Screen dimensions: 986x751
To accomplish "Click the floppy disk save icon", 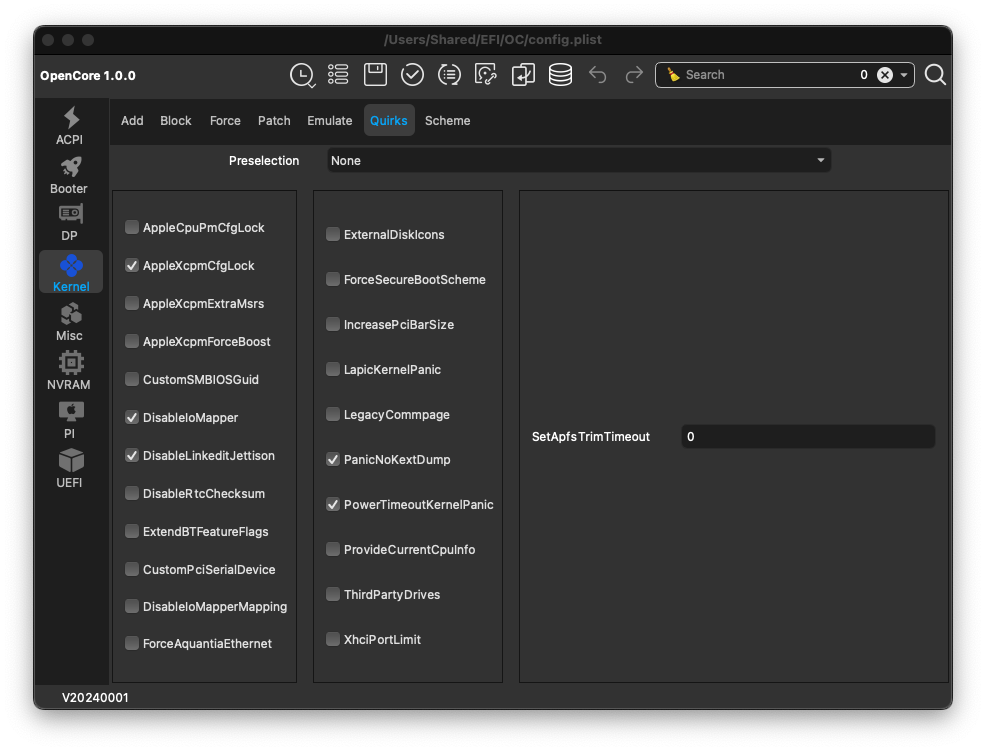I will (x=375, y=75).
